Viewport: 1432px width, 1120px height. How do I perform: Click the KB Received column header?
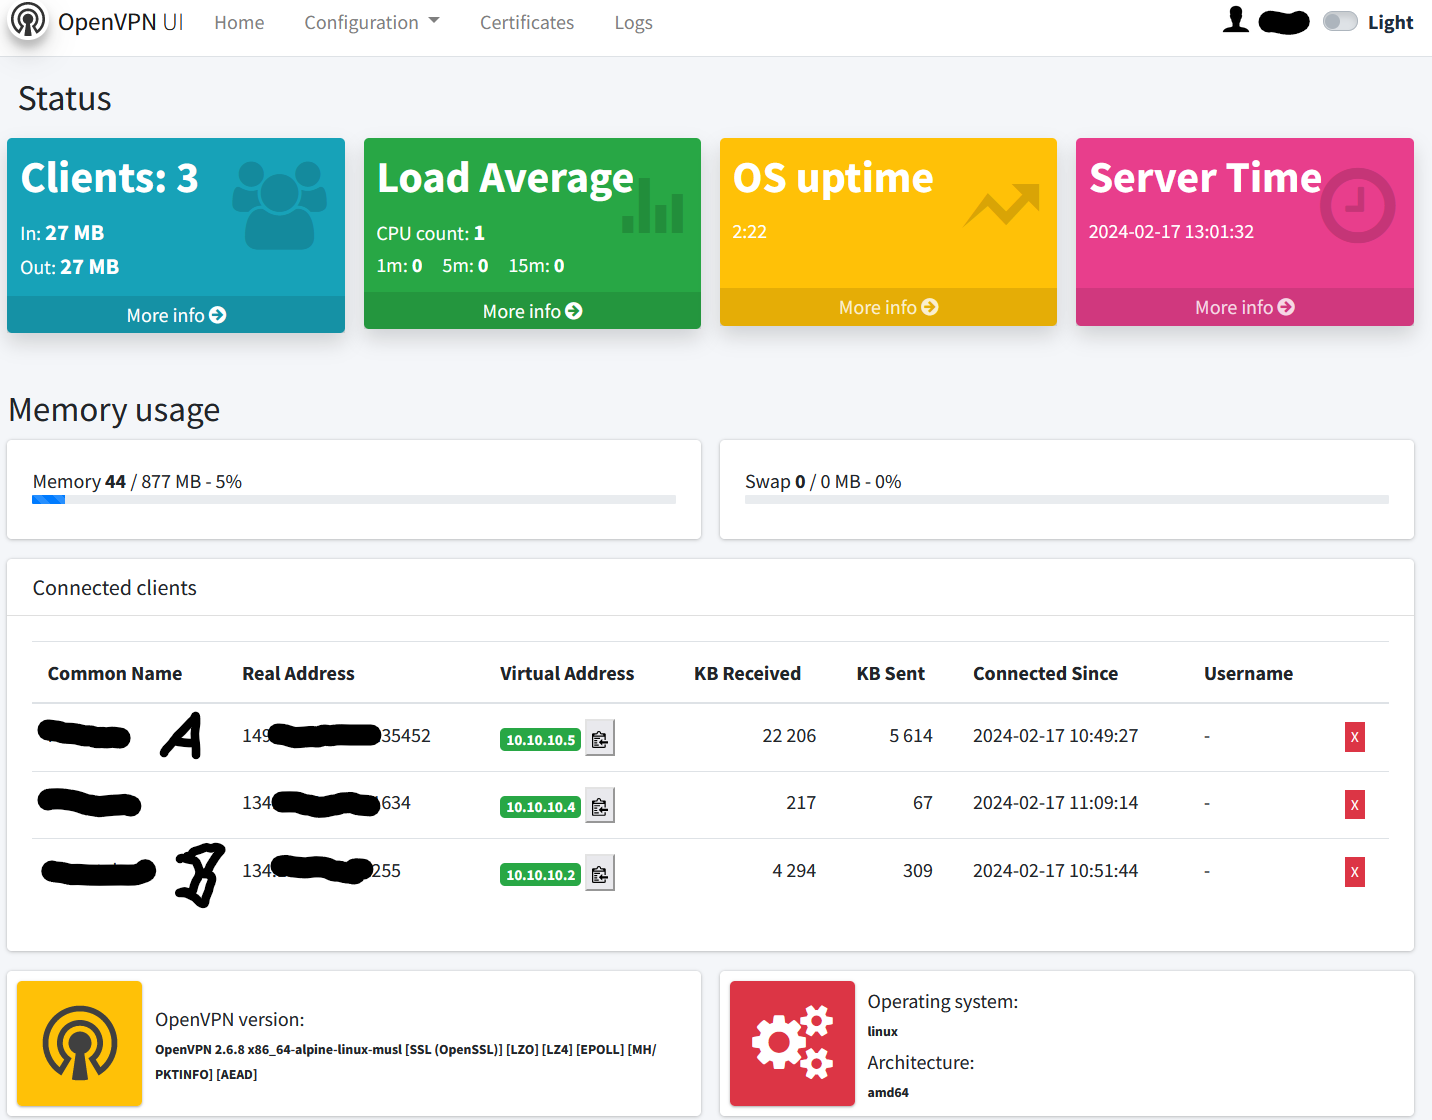pyautogui.click(x=747, y=673)
